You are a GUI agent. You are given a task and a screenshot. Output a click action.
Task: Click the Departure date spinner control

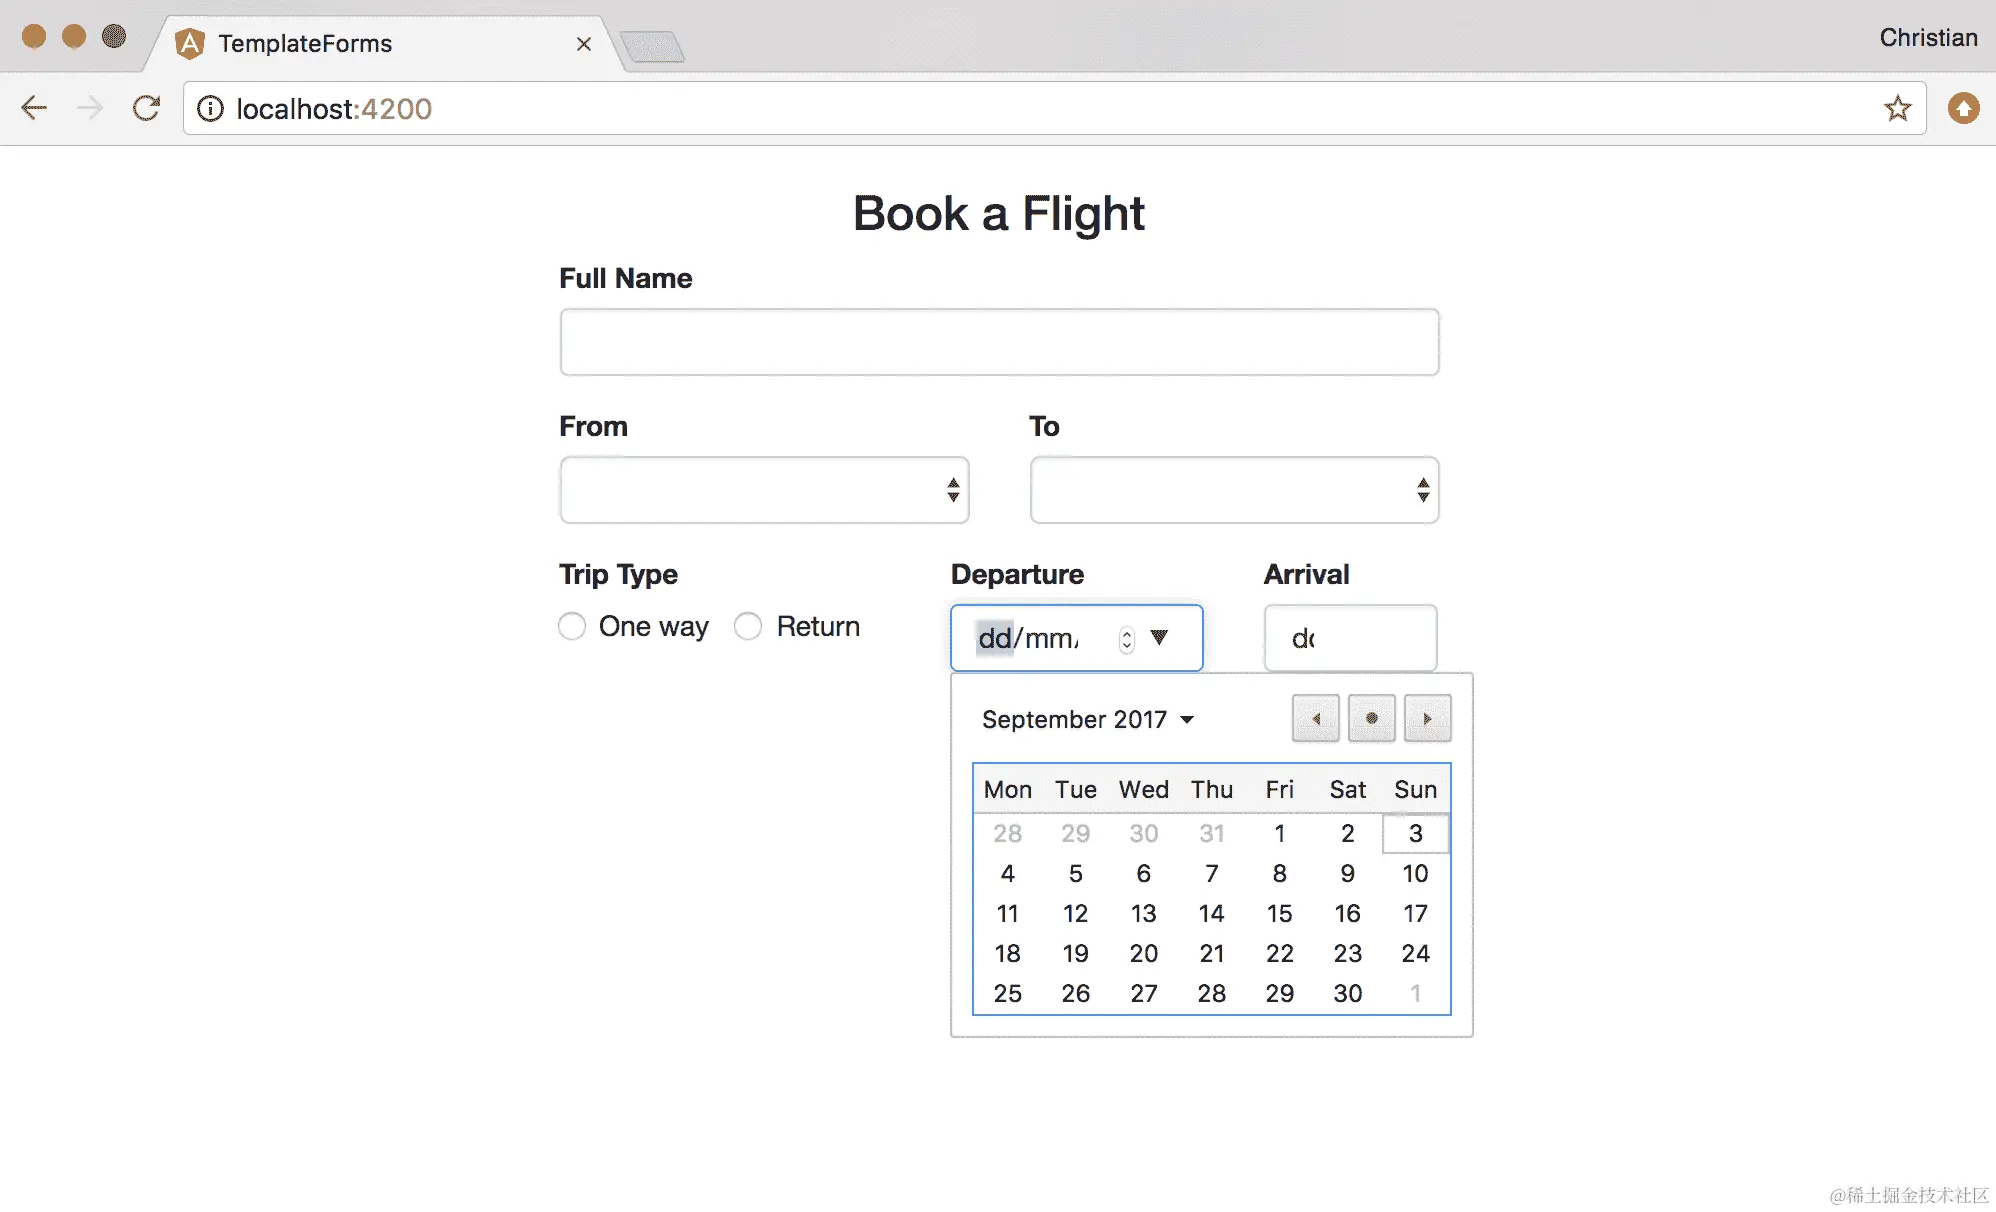click(x=1127, y=639)
